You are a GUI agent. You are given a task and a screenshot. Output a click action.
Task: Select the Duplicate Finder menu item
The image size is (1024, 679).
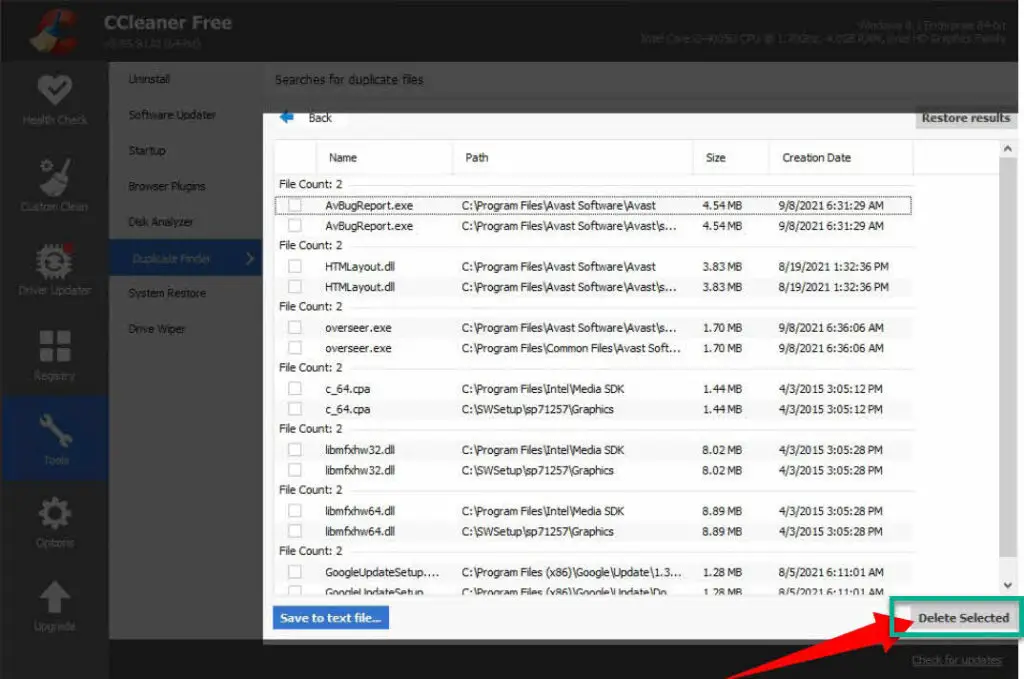[x=185, y=259]
